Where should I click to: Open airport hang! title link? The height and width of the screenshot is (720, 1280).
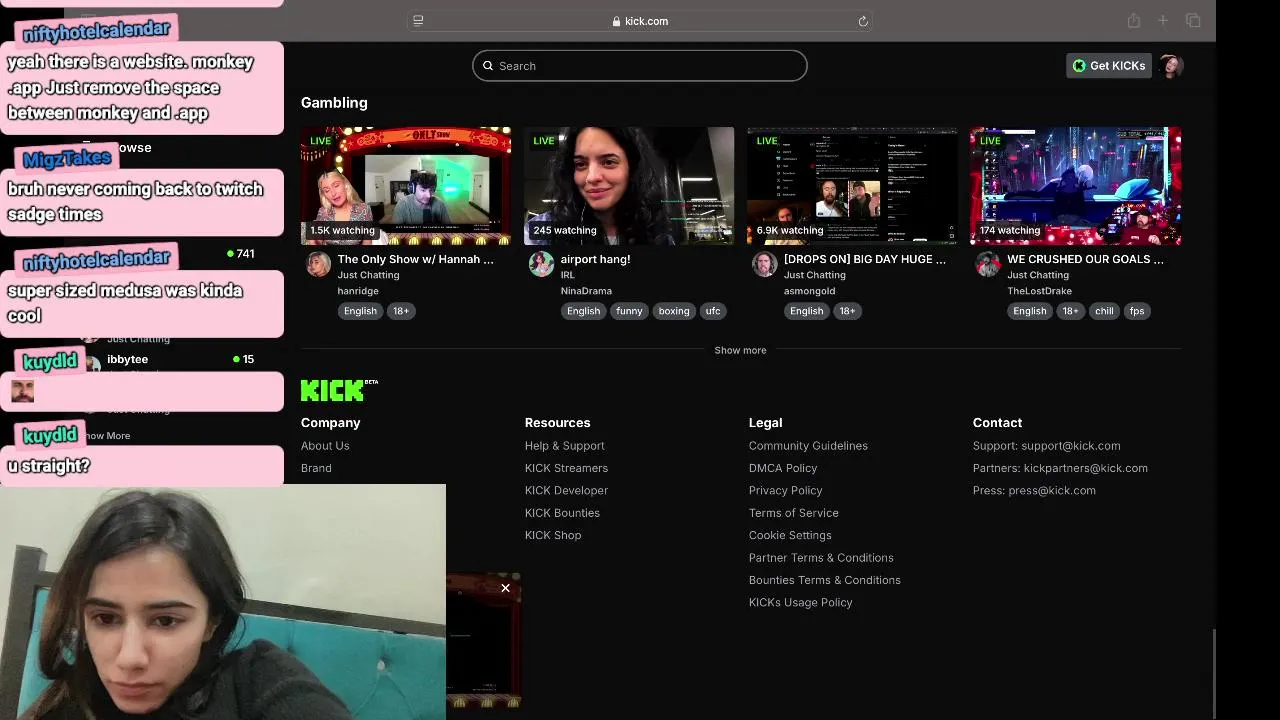coord(595,259)
